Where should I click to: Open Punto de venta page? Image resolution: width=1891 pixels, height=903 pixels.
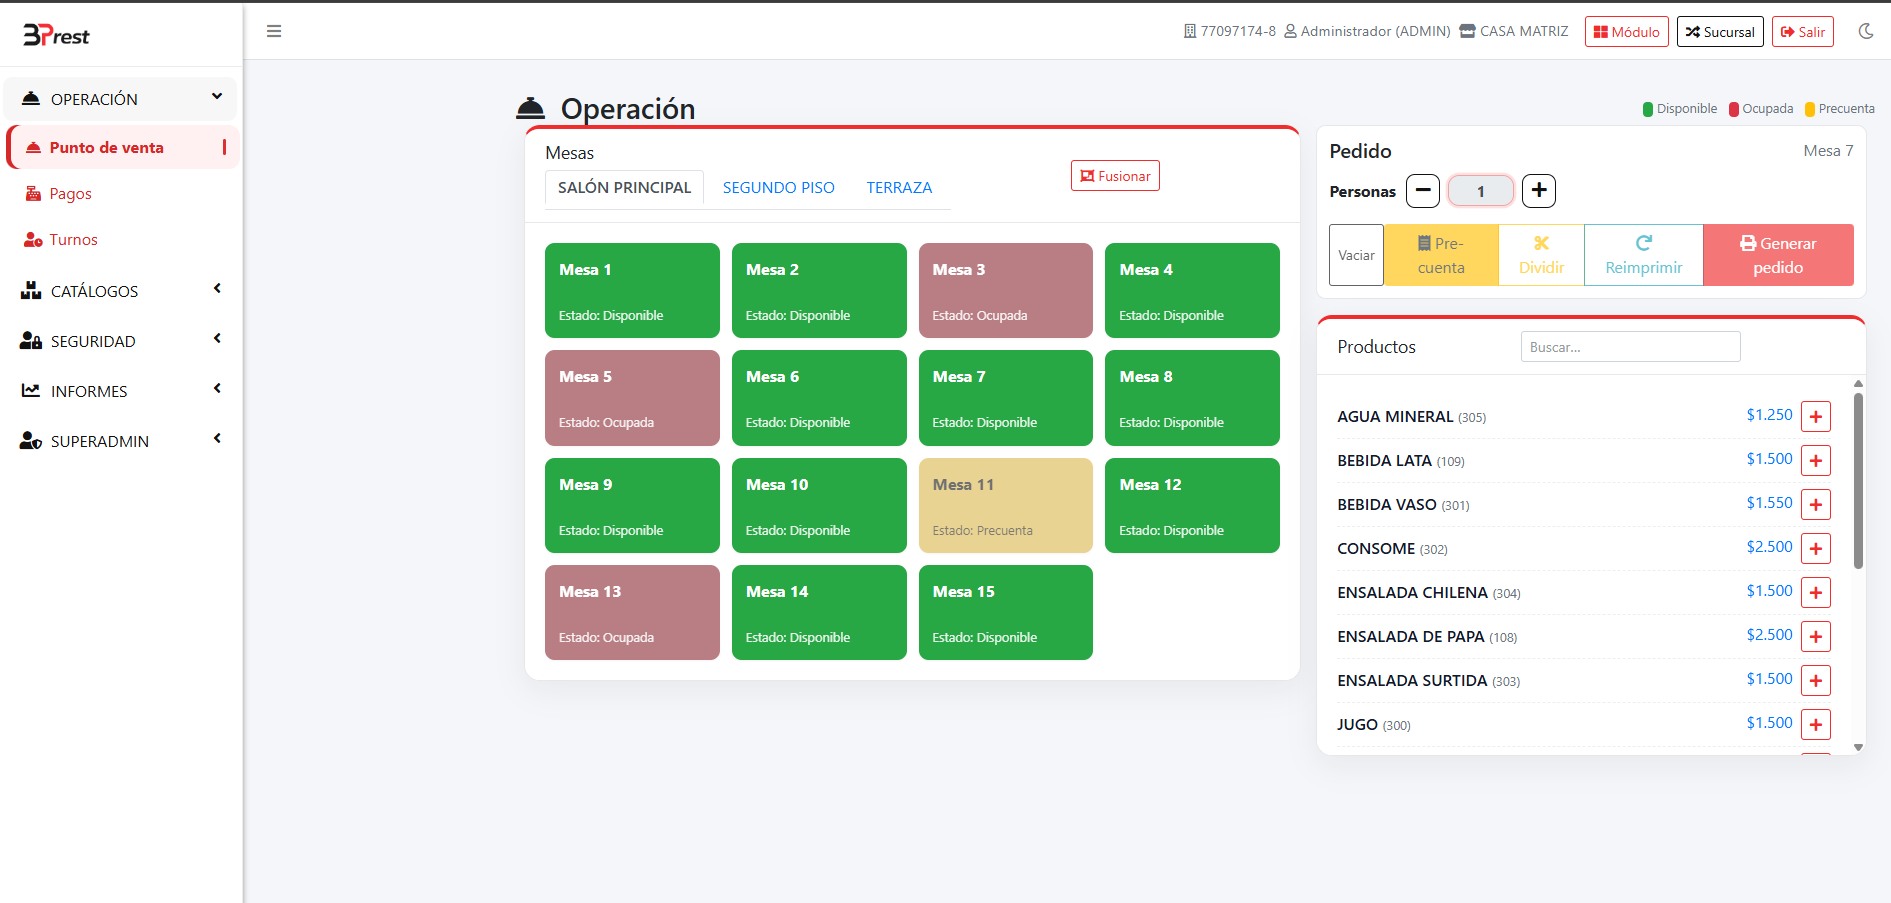123,147
